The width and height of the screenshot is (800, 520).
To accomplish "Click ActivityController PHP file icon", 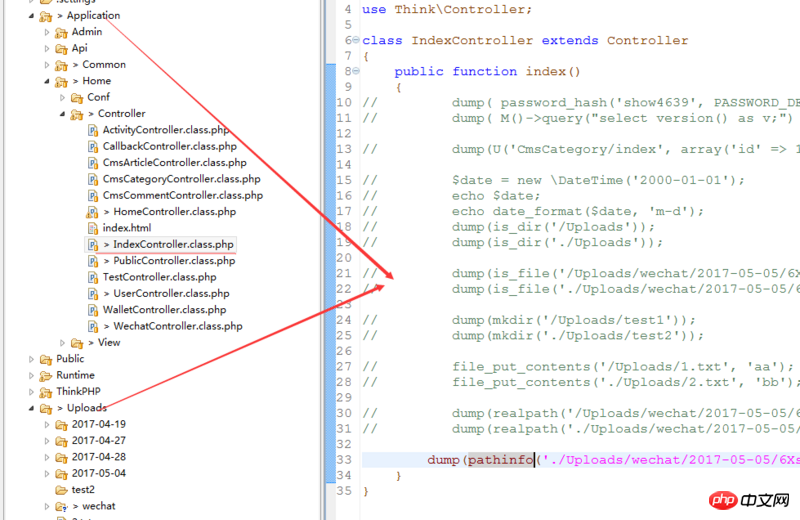I will (93, 131).
